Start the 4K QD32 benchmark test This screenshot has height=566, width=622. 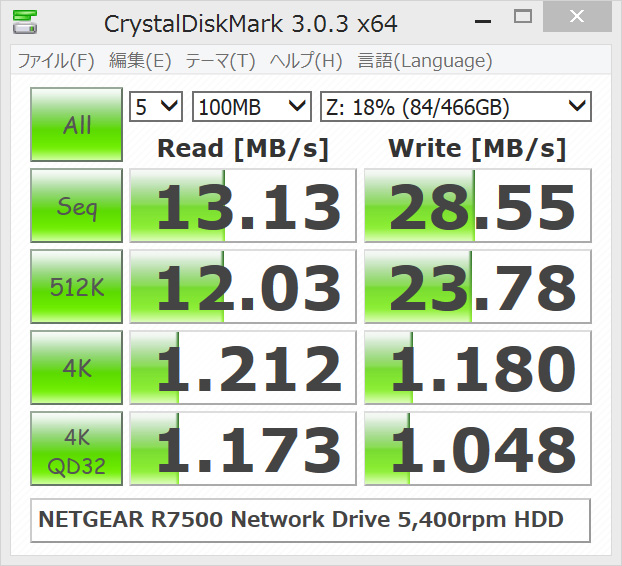click(77, 449)
